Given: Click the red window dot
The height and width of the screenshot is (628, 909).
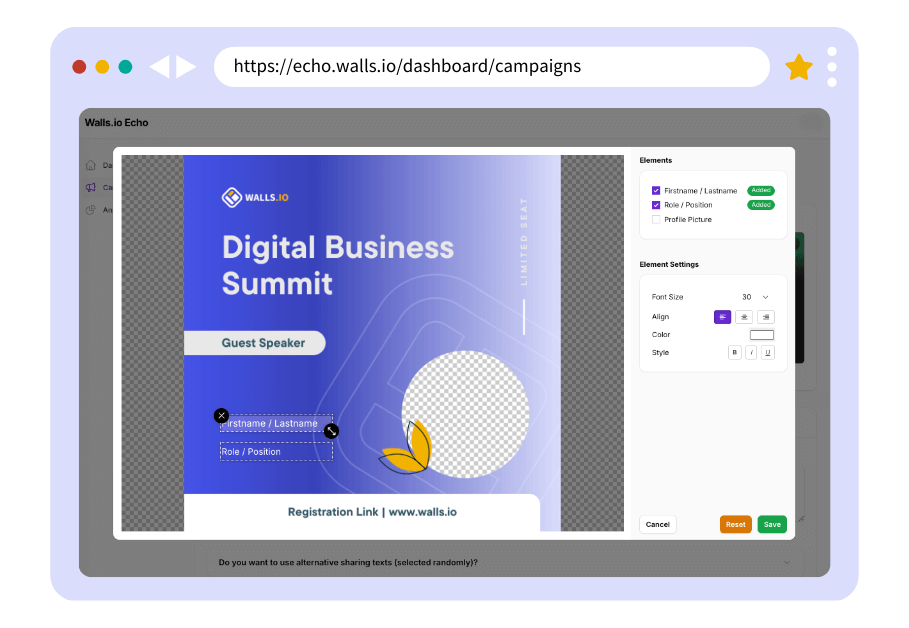Looking at the screenshot, I should (x=79, y=67).
